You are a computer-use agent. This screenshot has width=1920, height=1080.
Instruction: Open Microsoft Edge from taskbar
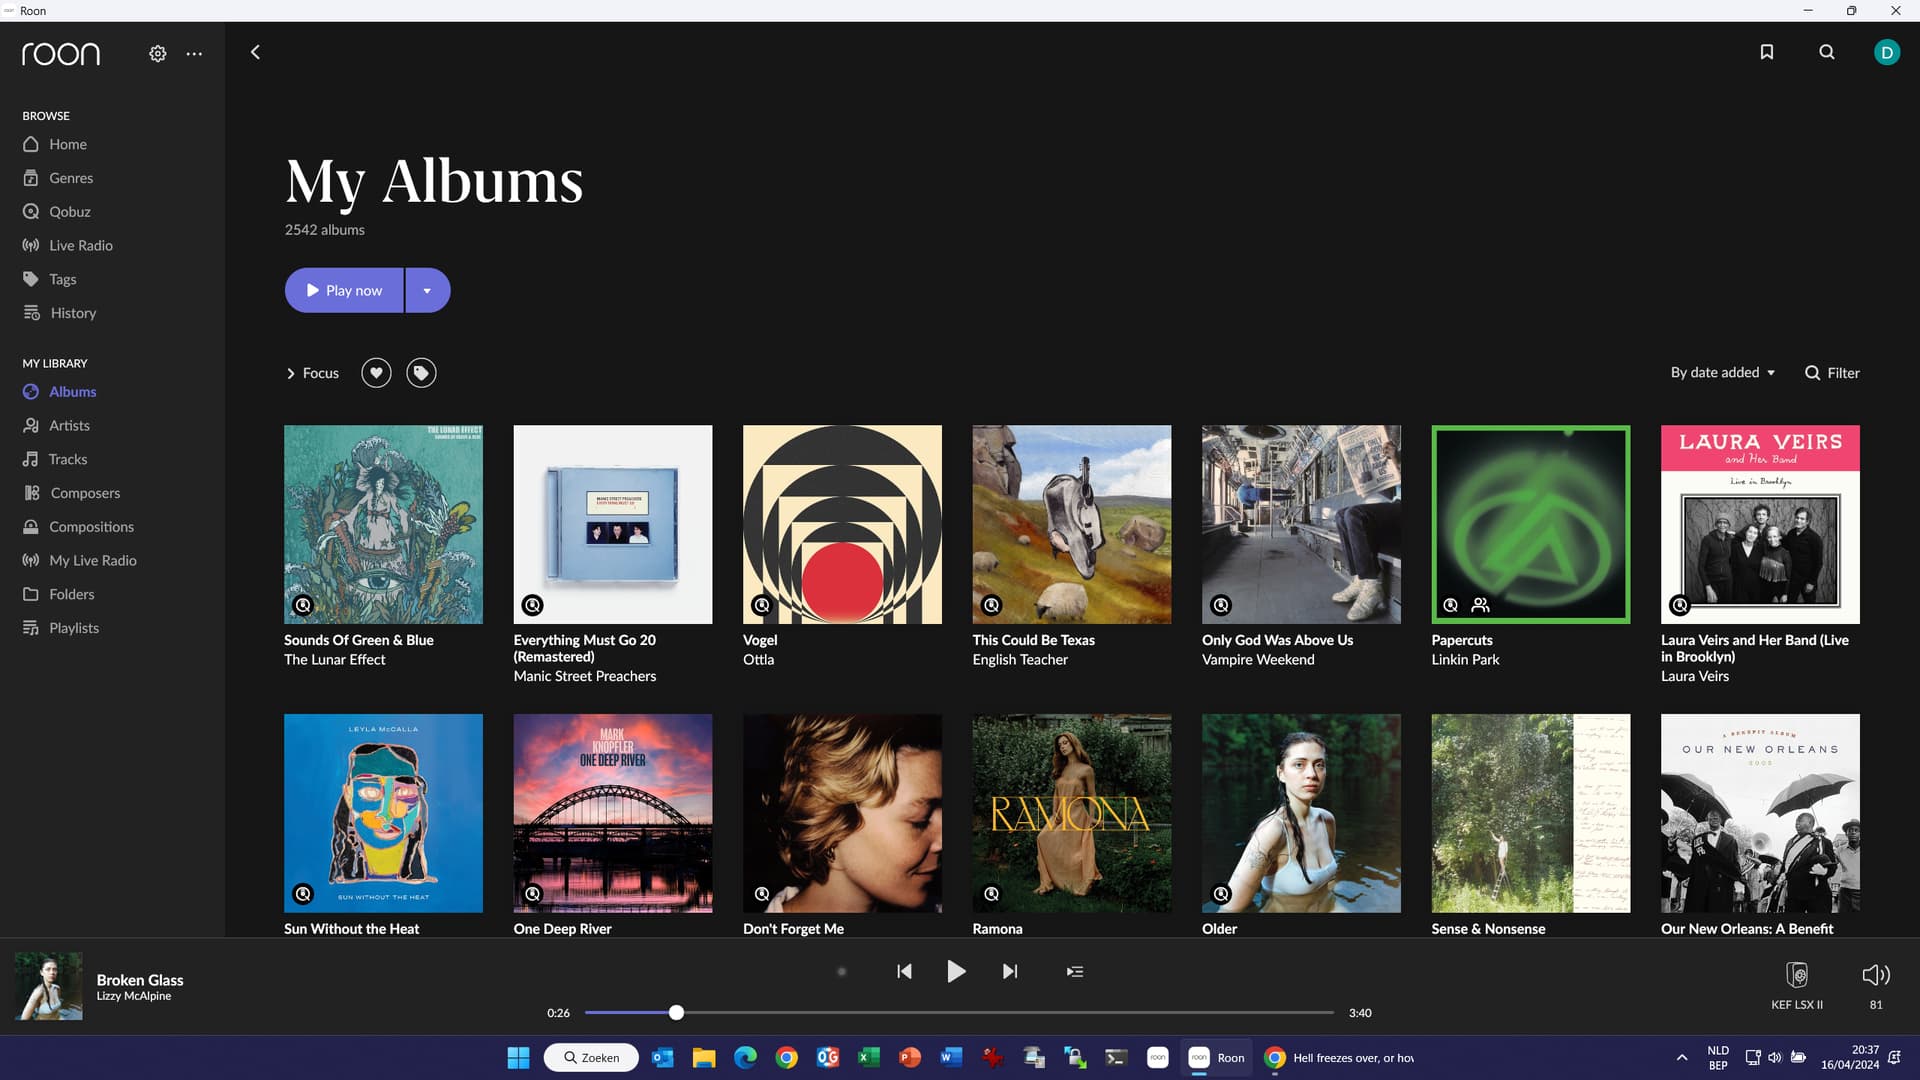tap(745, 1058)
